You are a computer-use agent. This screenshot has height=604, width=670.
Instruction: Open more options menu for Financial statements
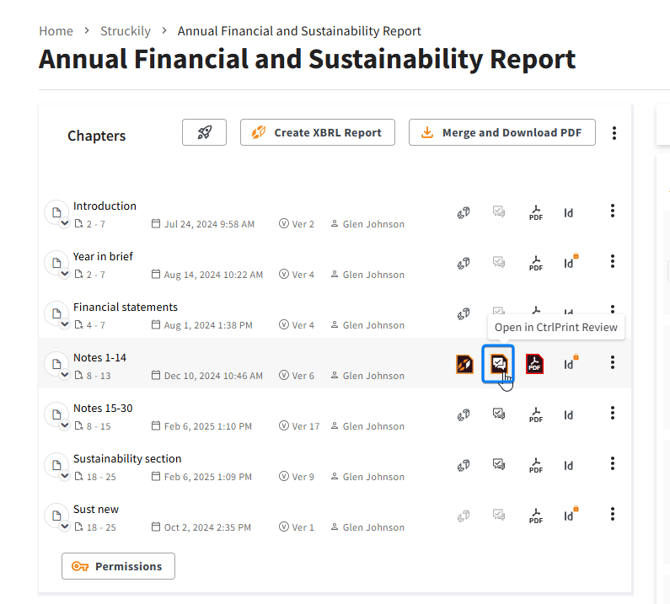(613, 313)
